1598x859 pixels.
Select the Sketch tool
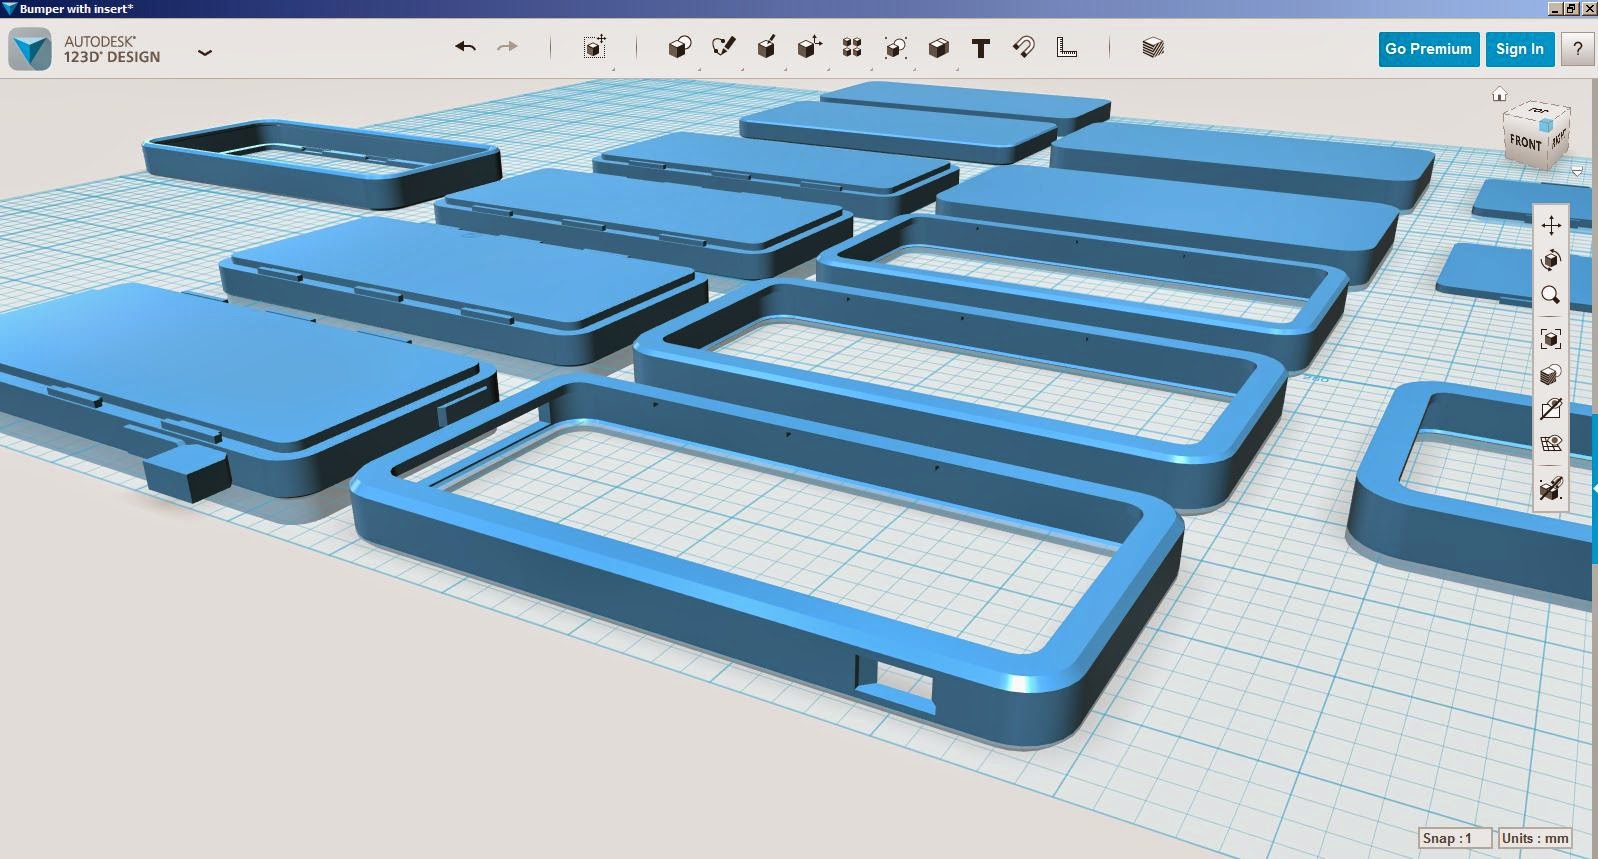point(723,47)
